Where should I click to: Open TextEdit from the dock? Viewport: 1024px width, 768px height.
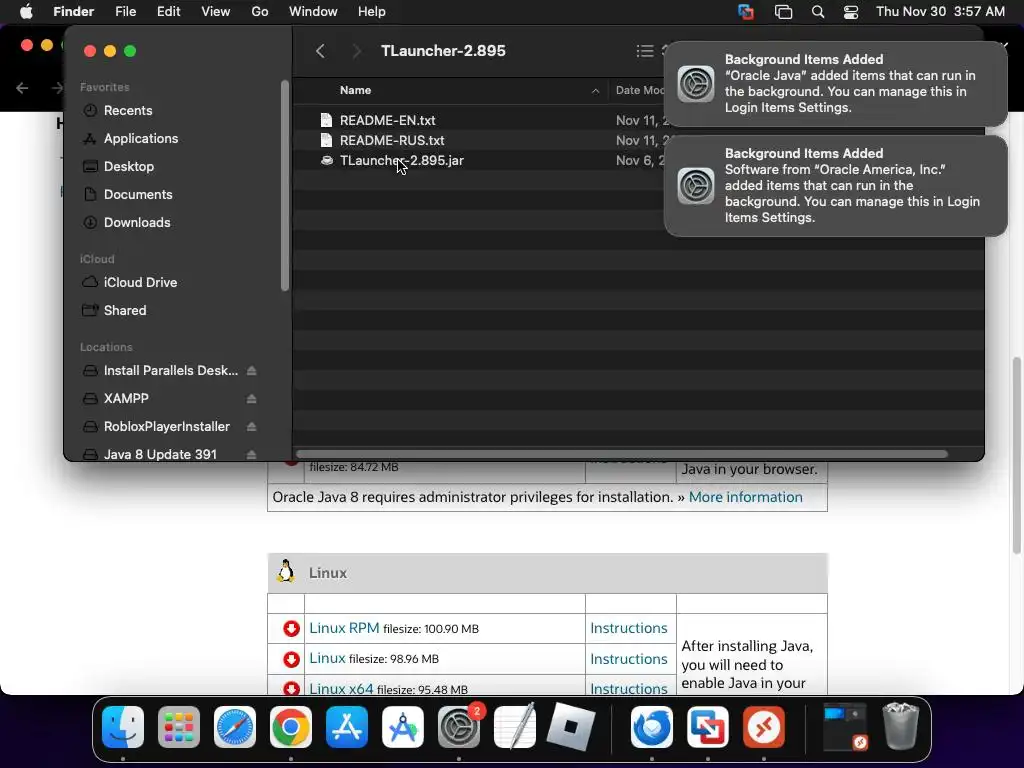point(515,727)
